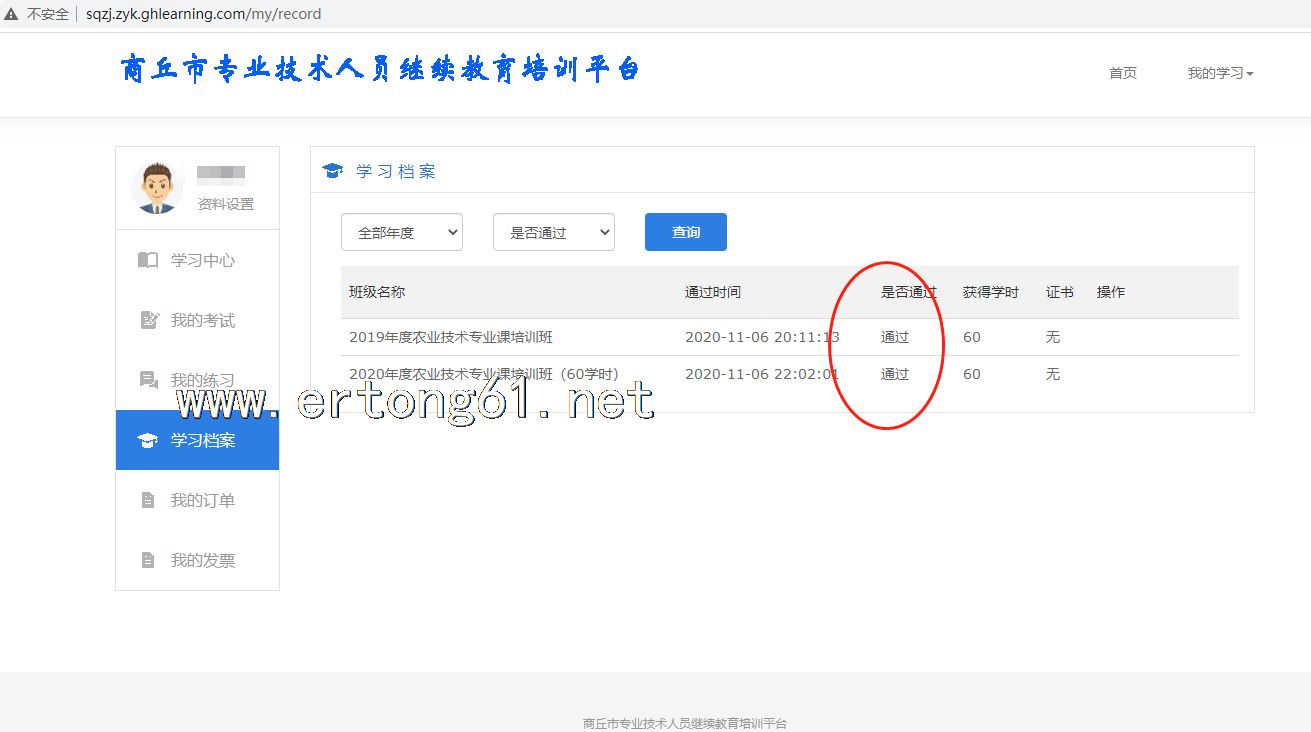The width and height of the screenshot is (1311, 732).
Task: Go to 首页 in top navigation
Action: pyautogui.click(x=1122, y=73)
